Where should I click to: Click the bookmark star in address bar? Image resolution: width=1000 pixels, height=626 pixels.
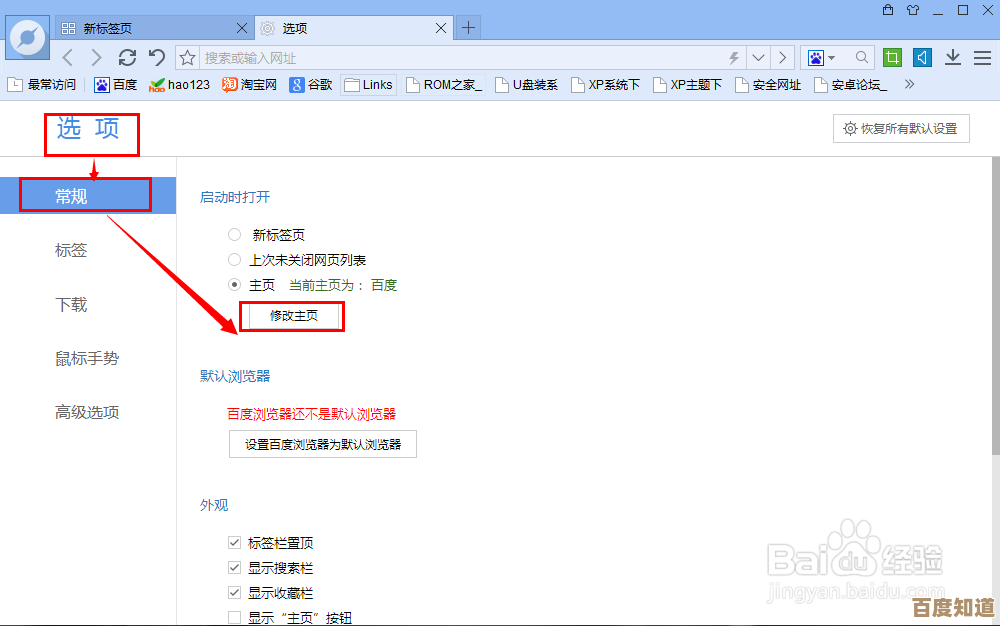click(187, 57)
